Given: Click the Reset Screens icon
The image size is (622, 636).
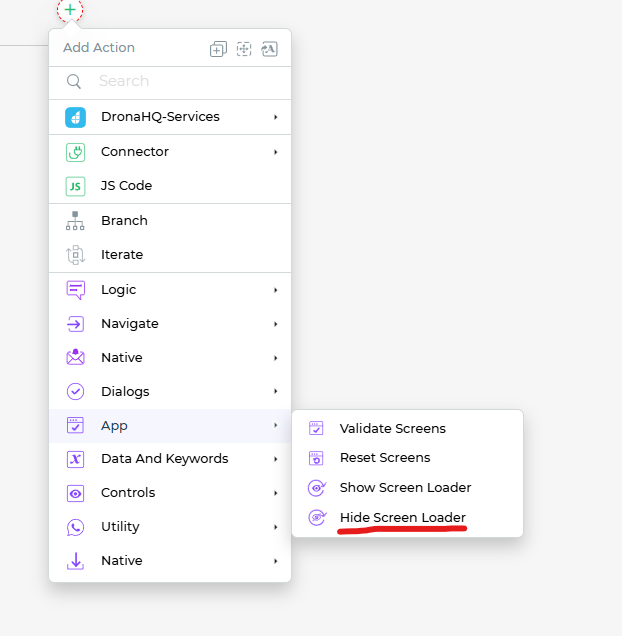Looking at the screenshot, I should tap(316, 458).
